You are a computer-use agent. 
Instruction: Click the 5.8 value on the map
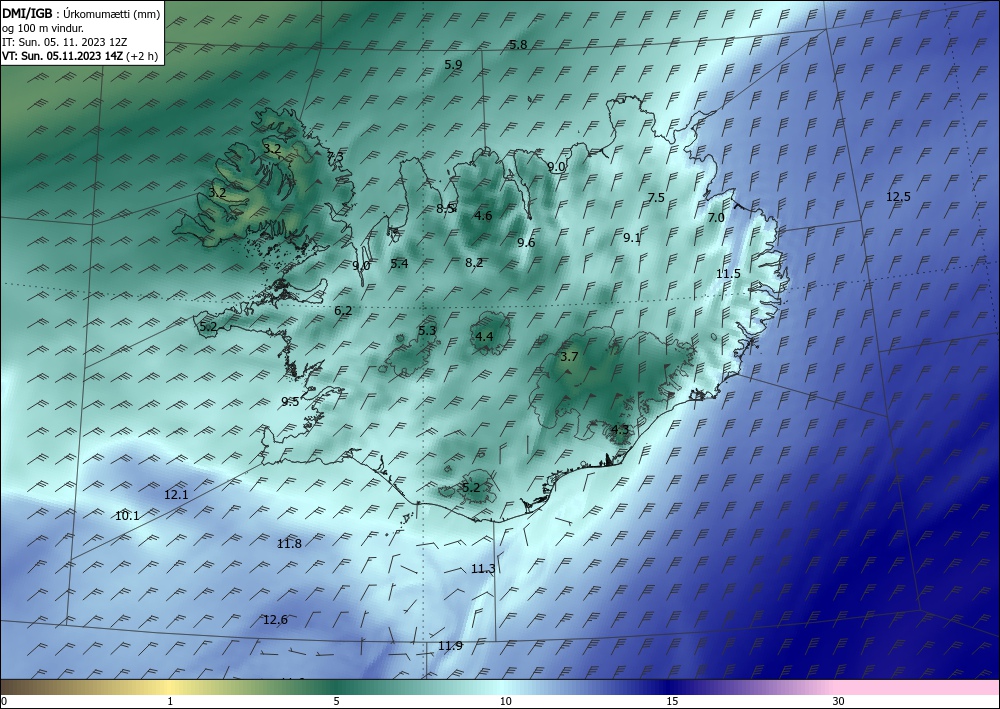[x=518, y=45]
